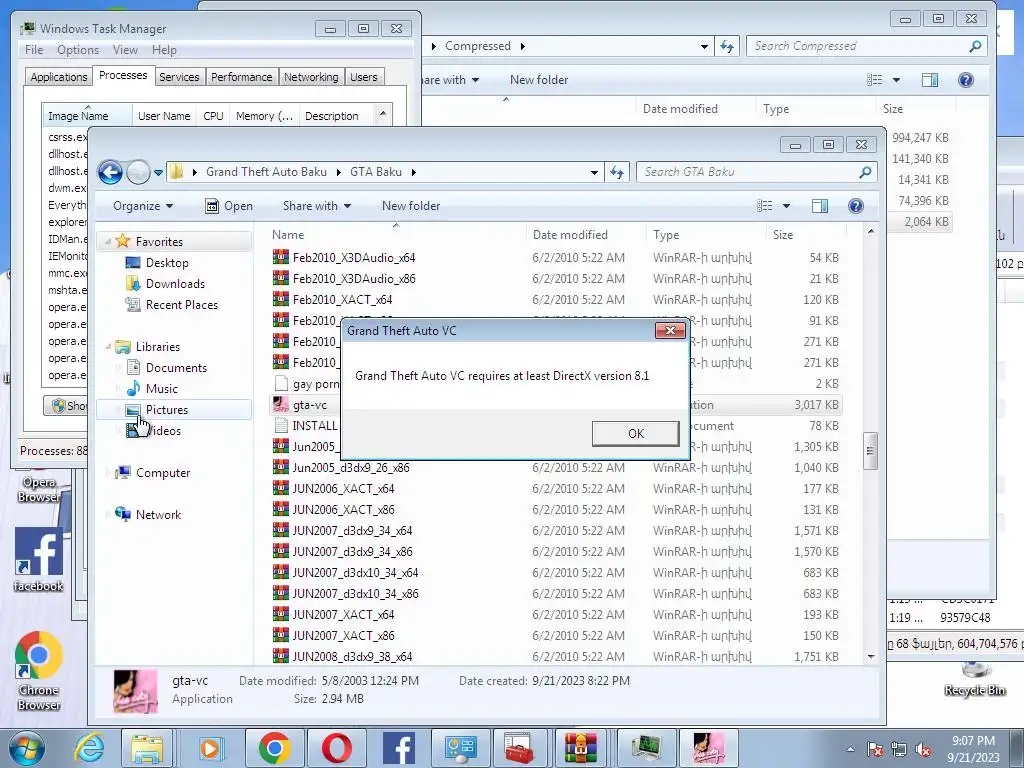Toggle the preview pane in GTA Baku window

pos(820,206)
